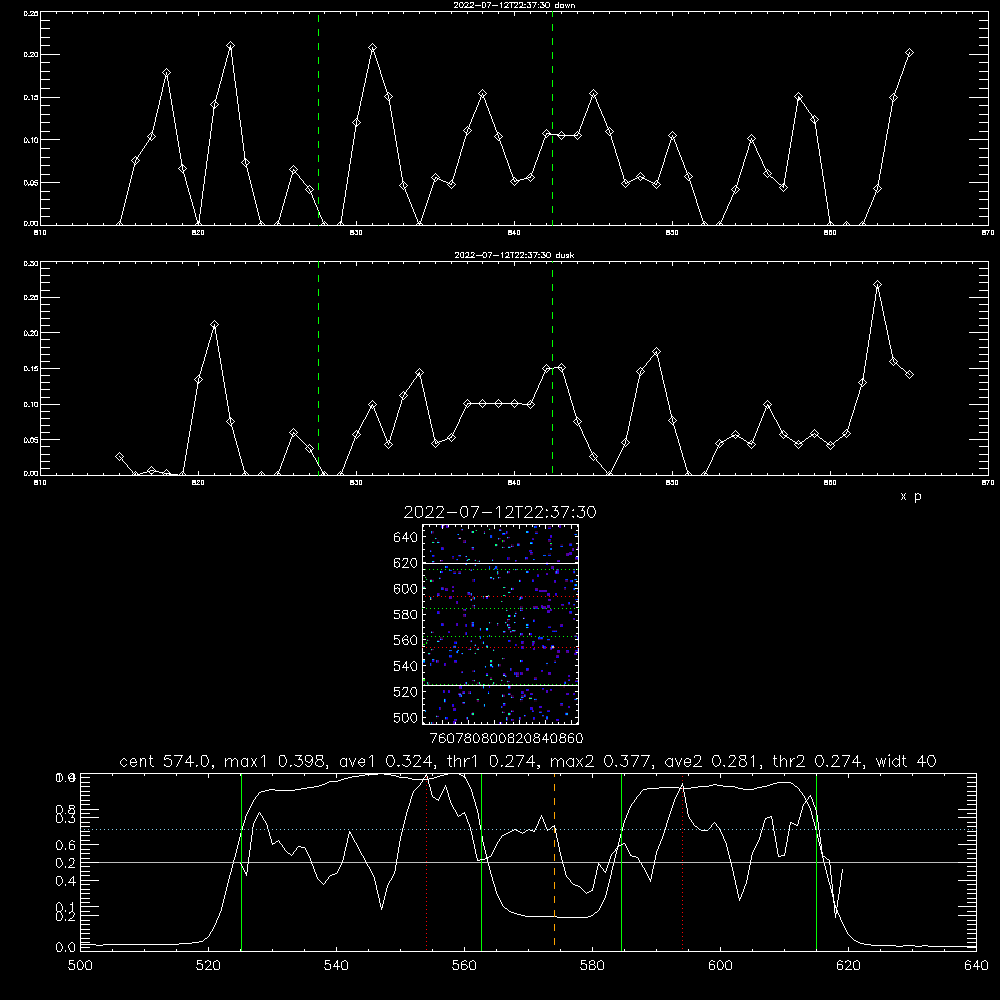Click the '620' y-axis label of small image
Screen dimensions: 1000x1000
406,563
